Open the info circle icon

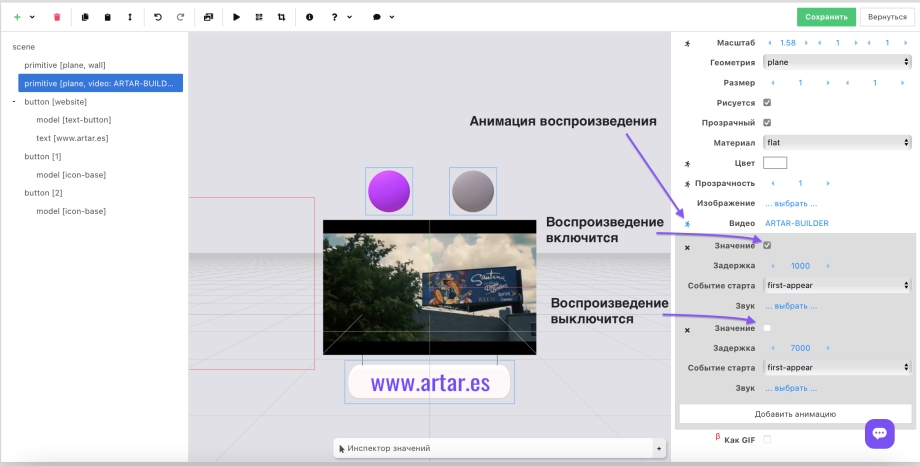pos(309,17)
